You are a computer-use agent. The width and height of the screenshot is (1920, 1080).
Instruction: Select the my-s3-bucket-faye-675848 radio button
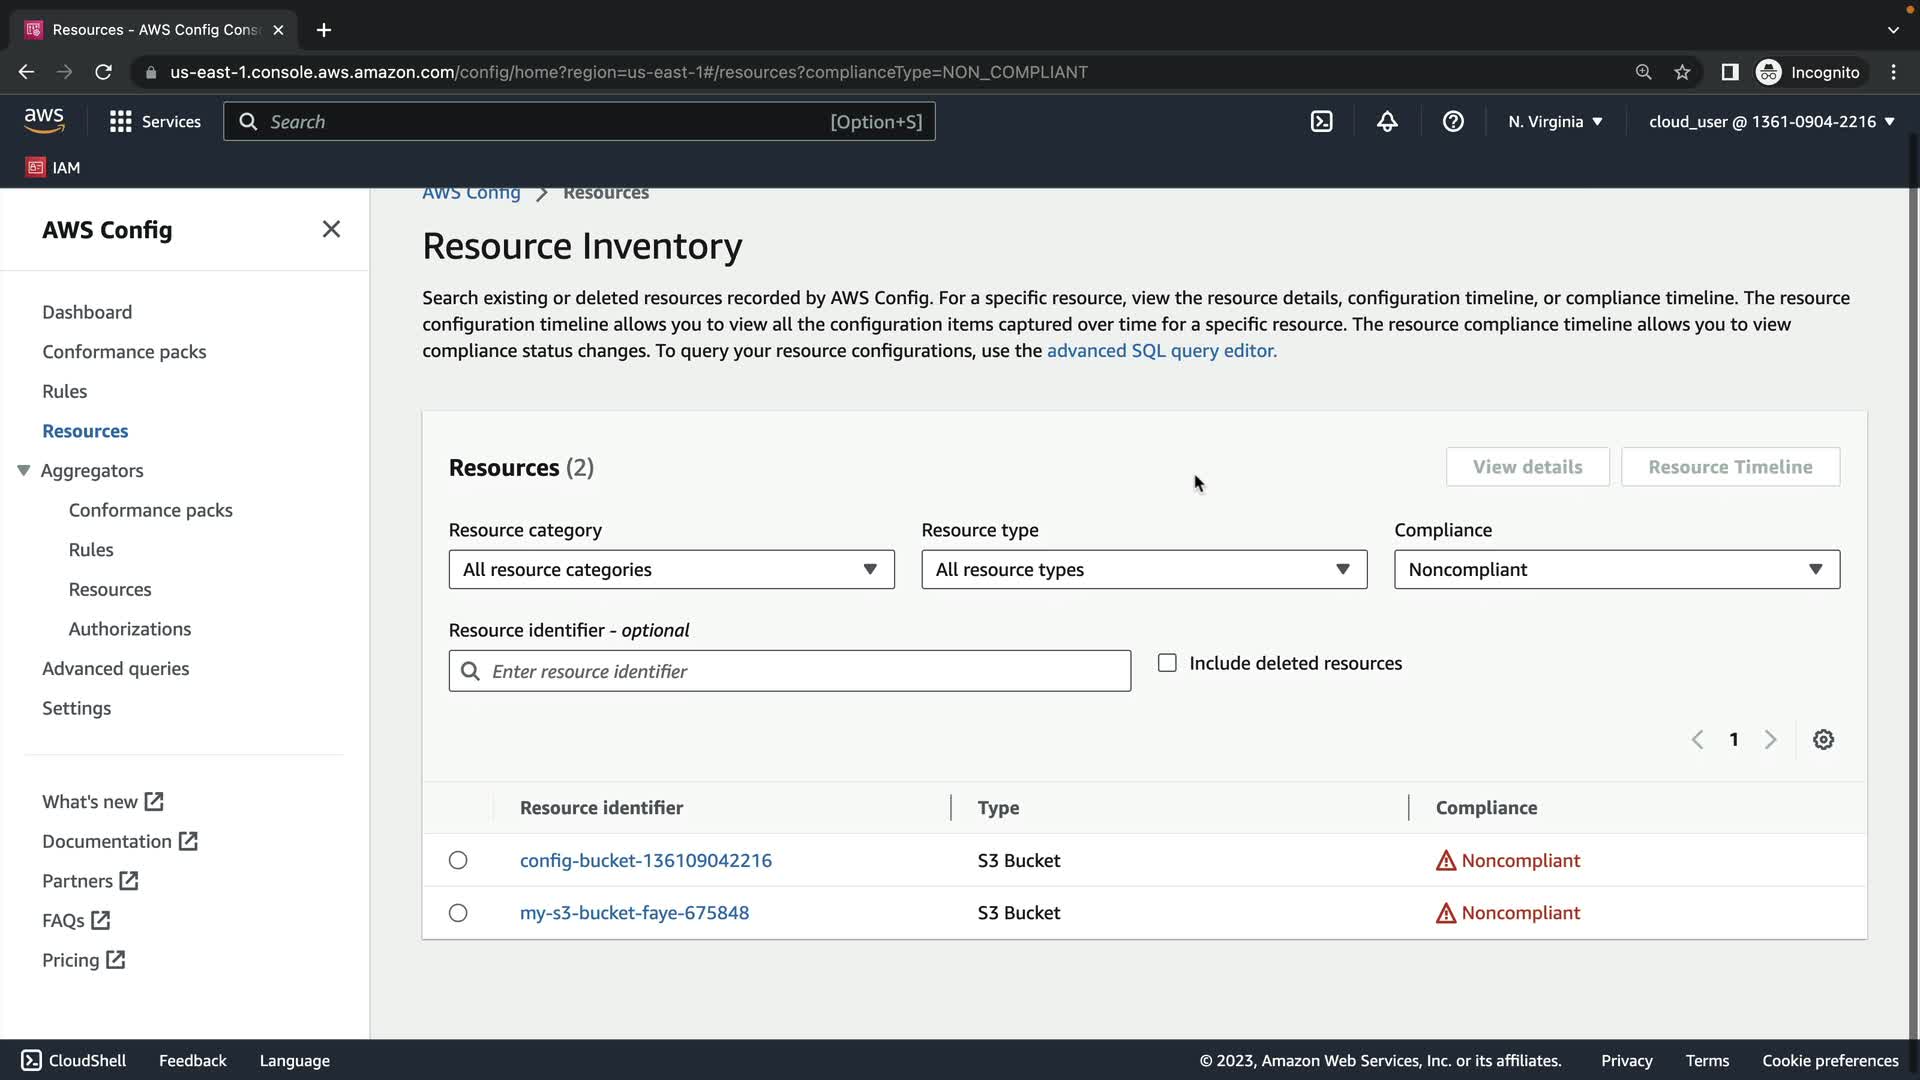[458, 913]
